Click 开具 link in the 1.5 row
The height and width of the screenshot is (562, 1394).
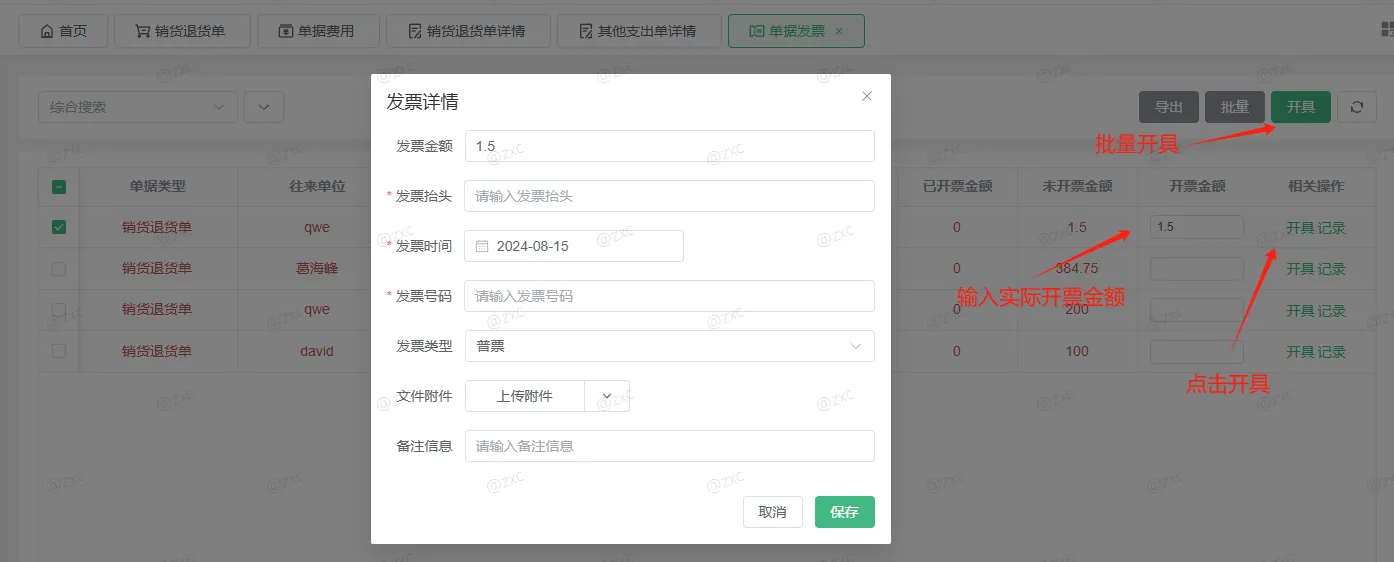click(1300, 228)
